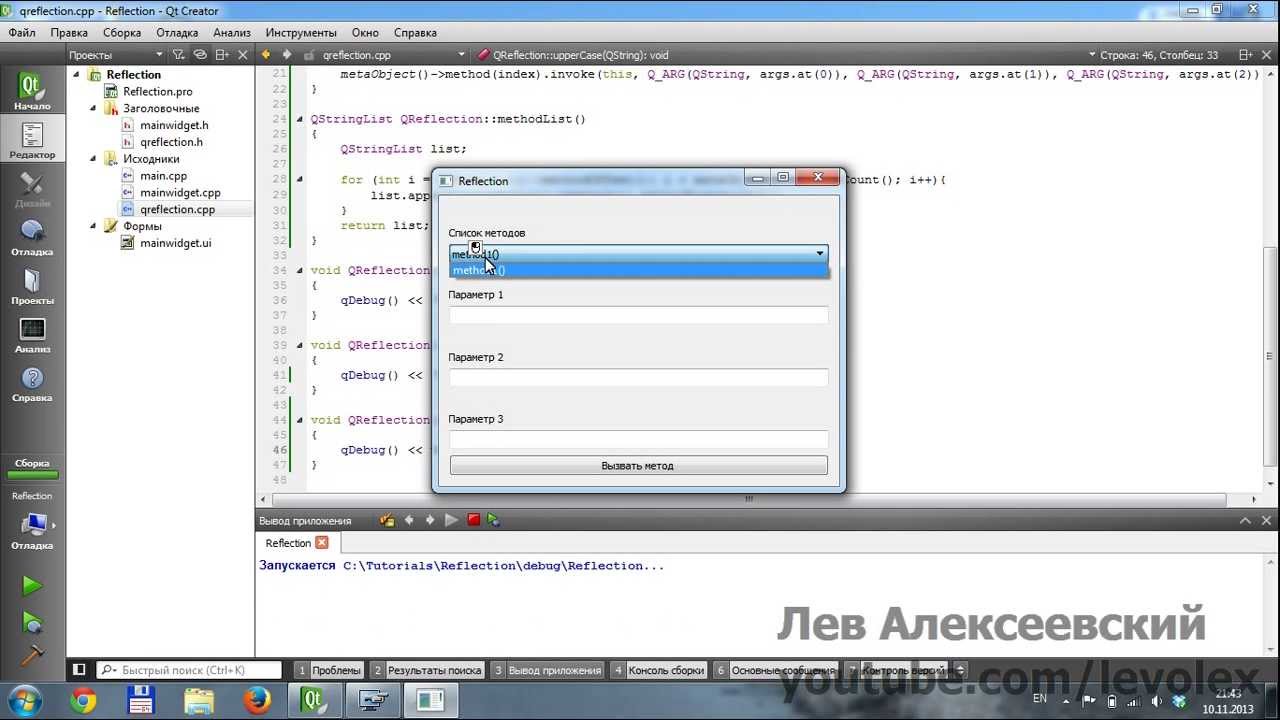Click the Параметр 3 input field
This screenshot has width=1280, height=720.
coord(638,439)
